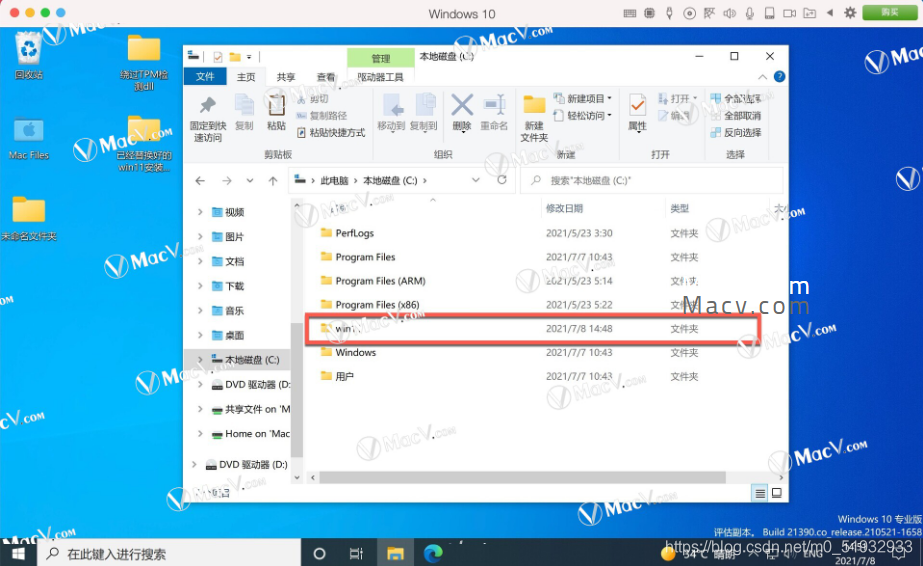The image size is (923, 566).
Task: Select the 未命名文件夹 desktop folder
Action: click(x=28, y=218)
